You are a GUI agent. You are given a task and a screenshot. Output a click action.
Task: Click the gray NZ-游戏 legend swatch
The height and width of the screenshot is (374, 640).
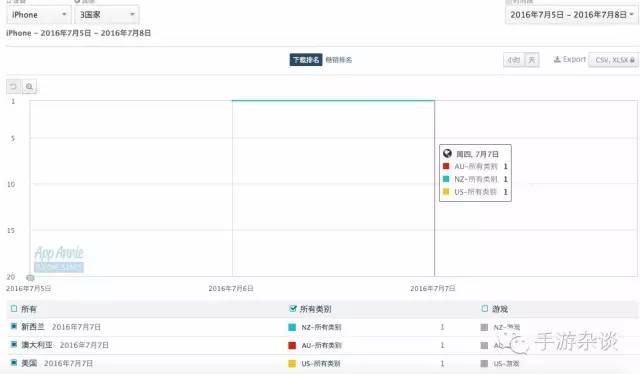point(484,327)
